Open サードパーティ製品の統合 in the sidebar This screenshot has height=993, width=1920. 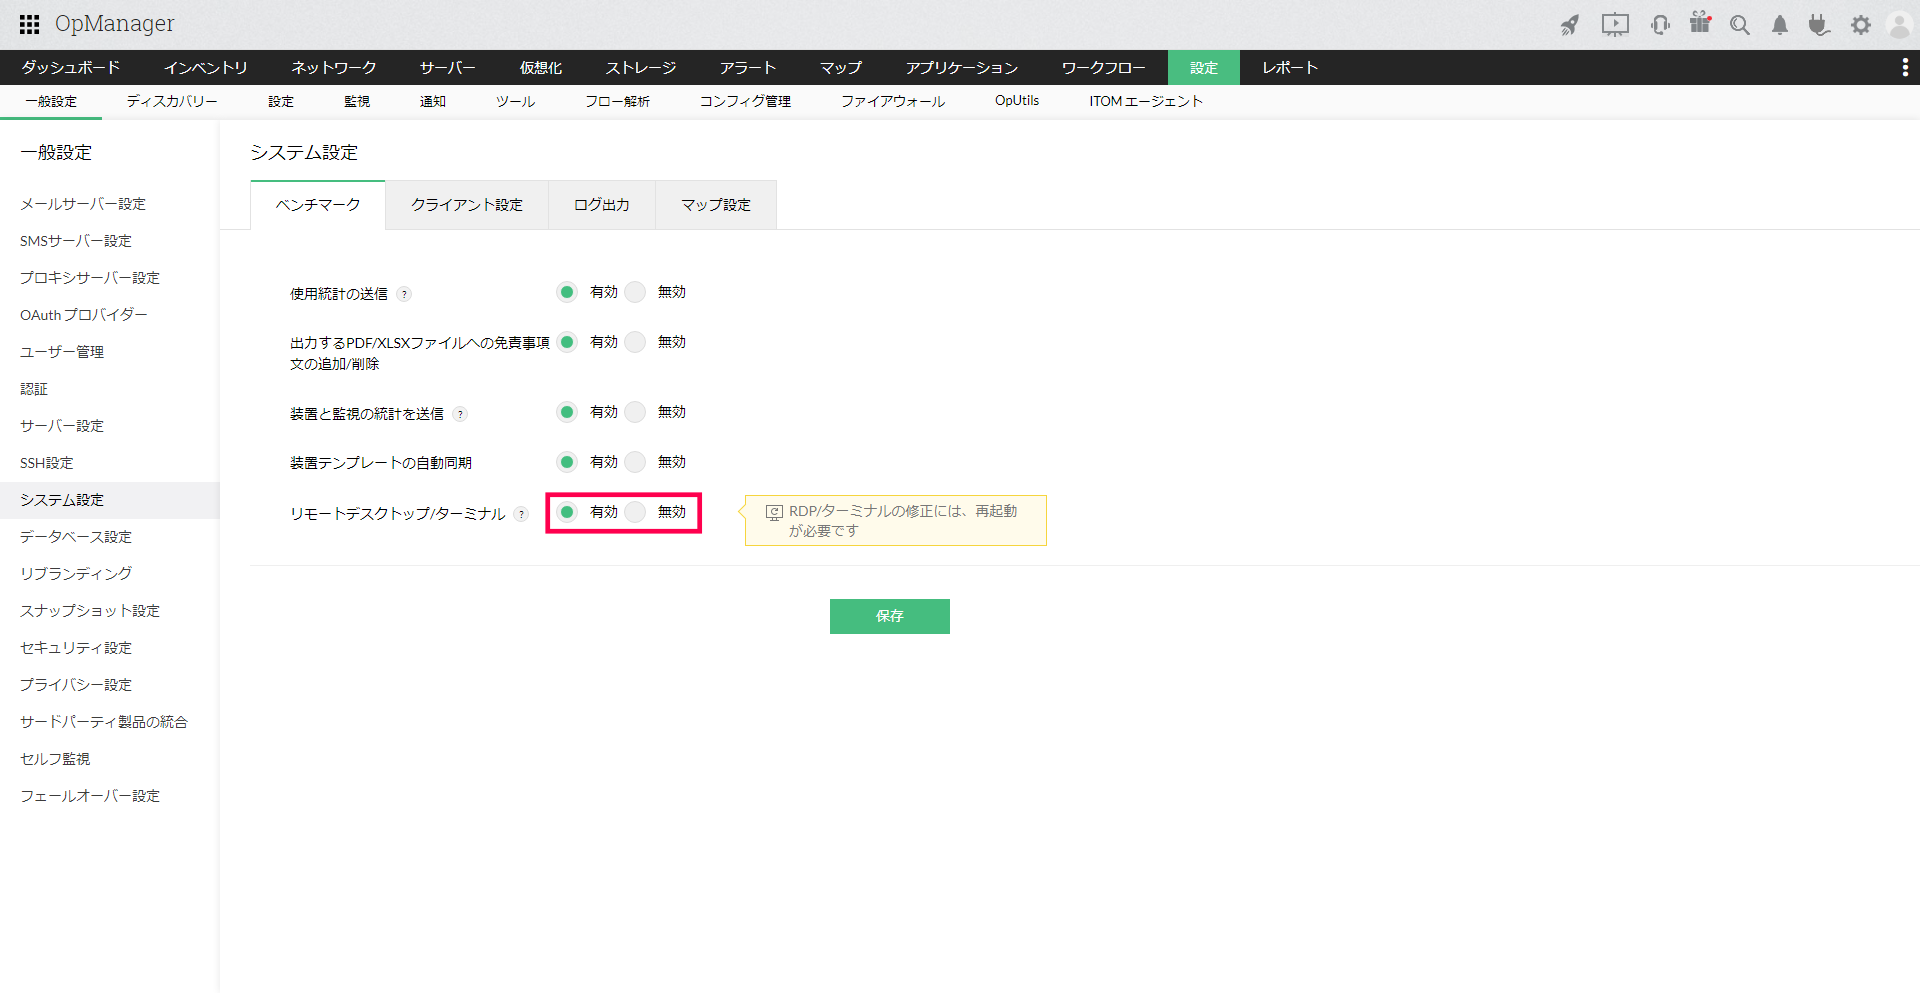[x=104, y=722]
